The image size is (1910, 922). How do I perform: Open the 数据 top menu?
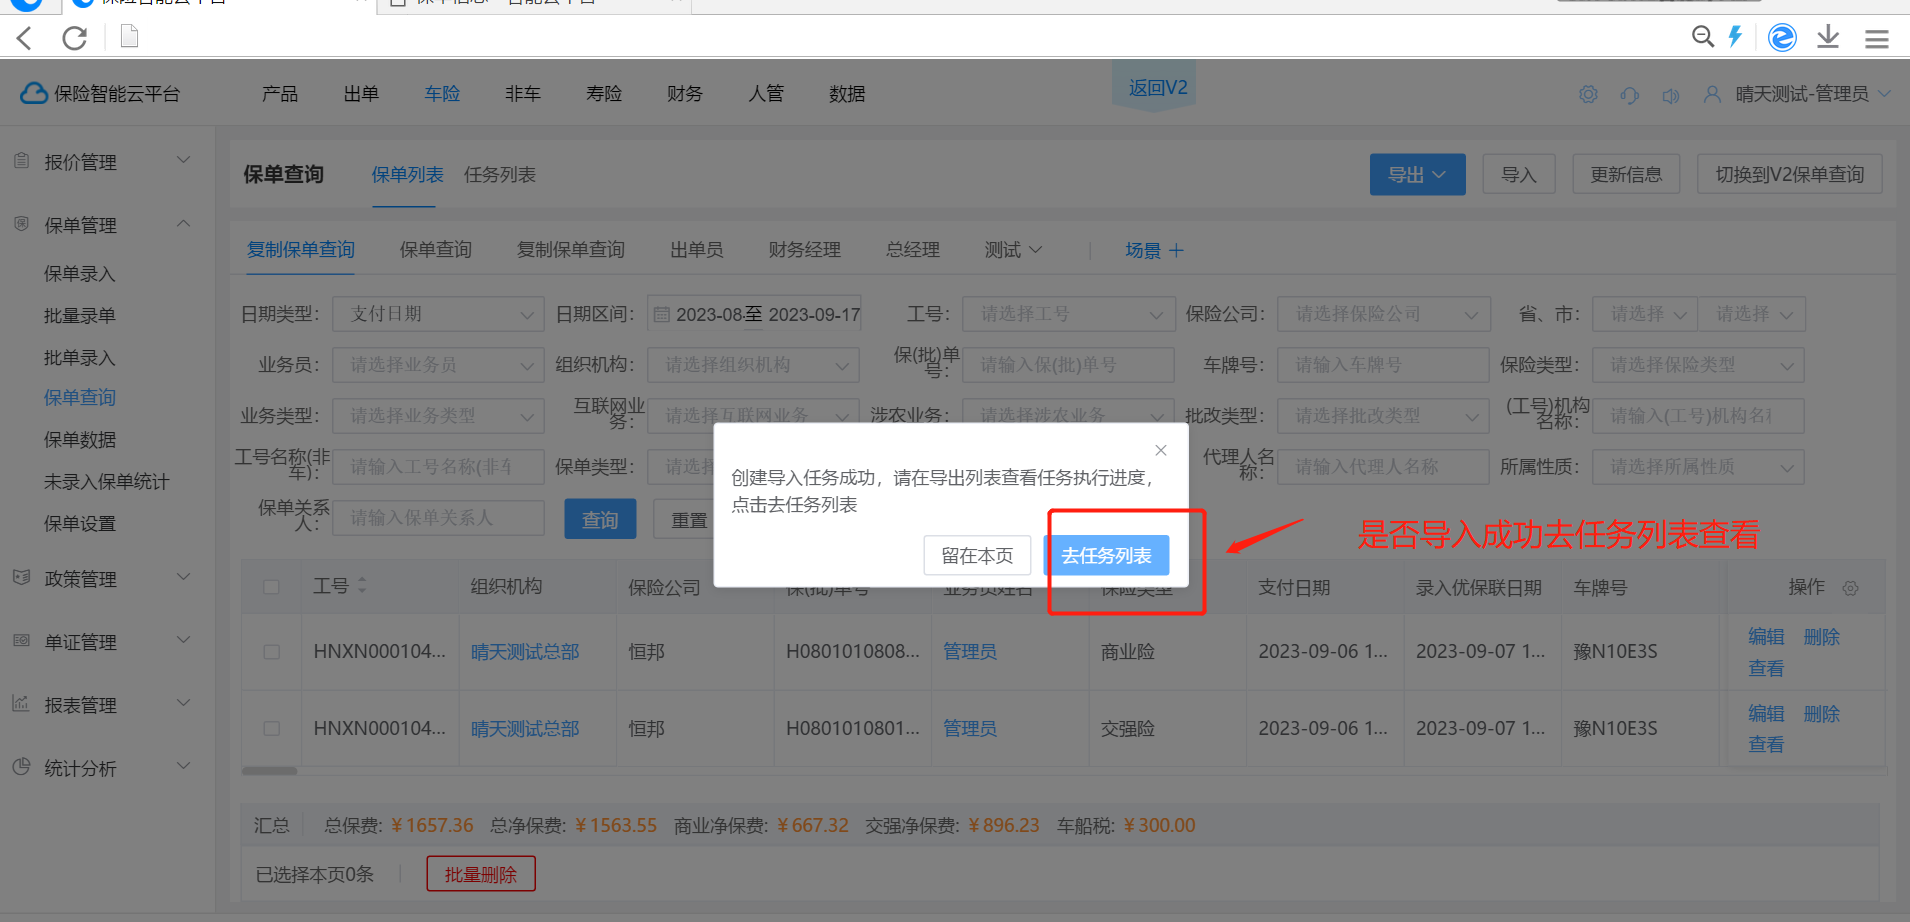pos(847,94)
